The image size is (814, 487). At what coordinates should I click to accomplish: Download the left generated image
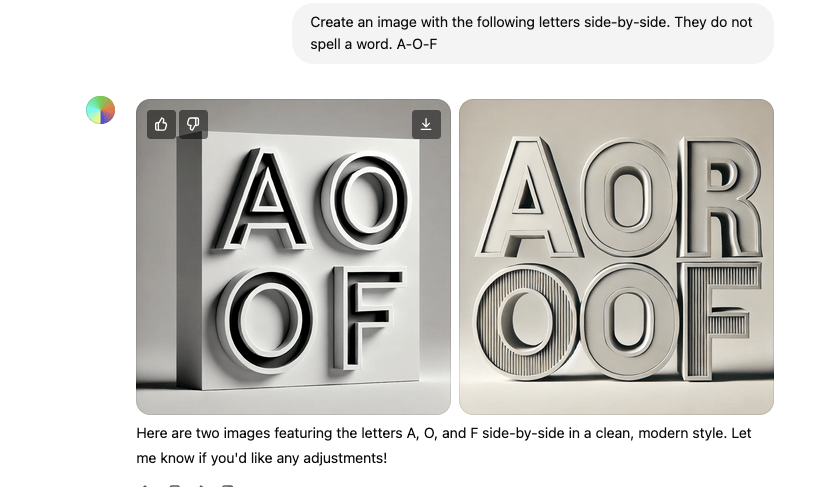[x=426, y=125]
